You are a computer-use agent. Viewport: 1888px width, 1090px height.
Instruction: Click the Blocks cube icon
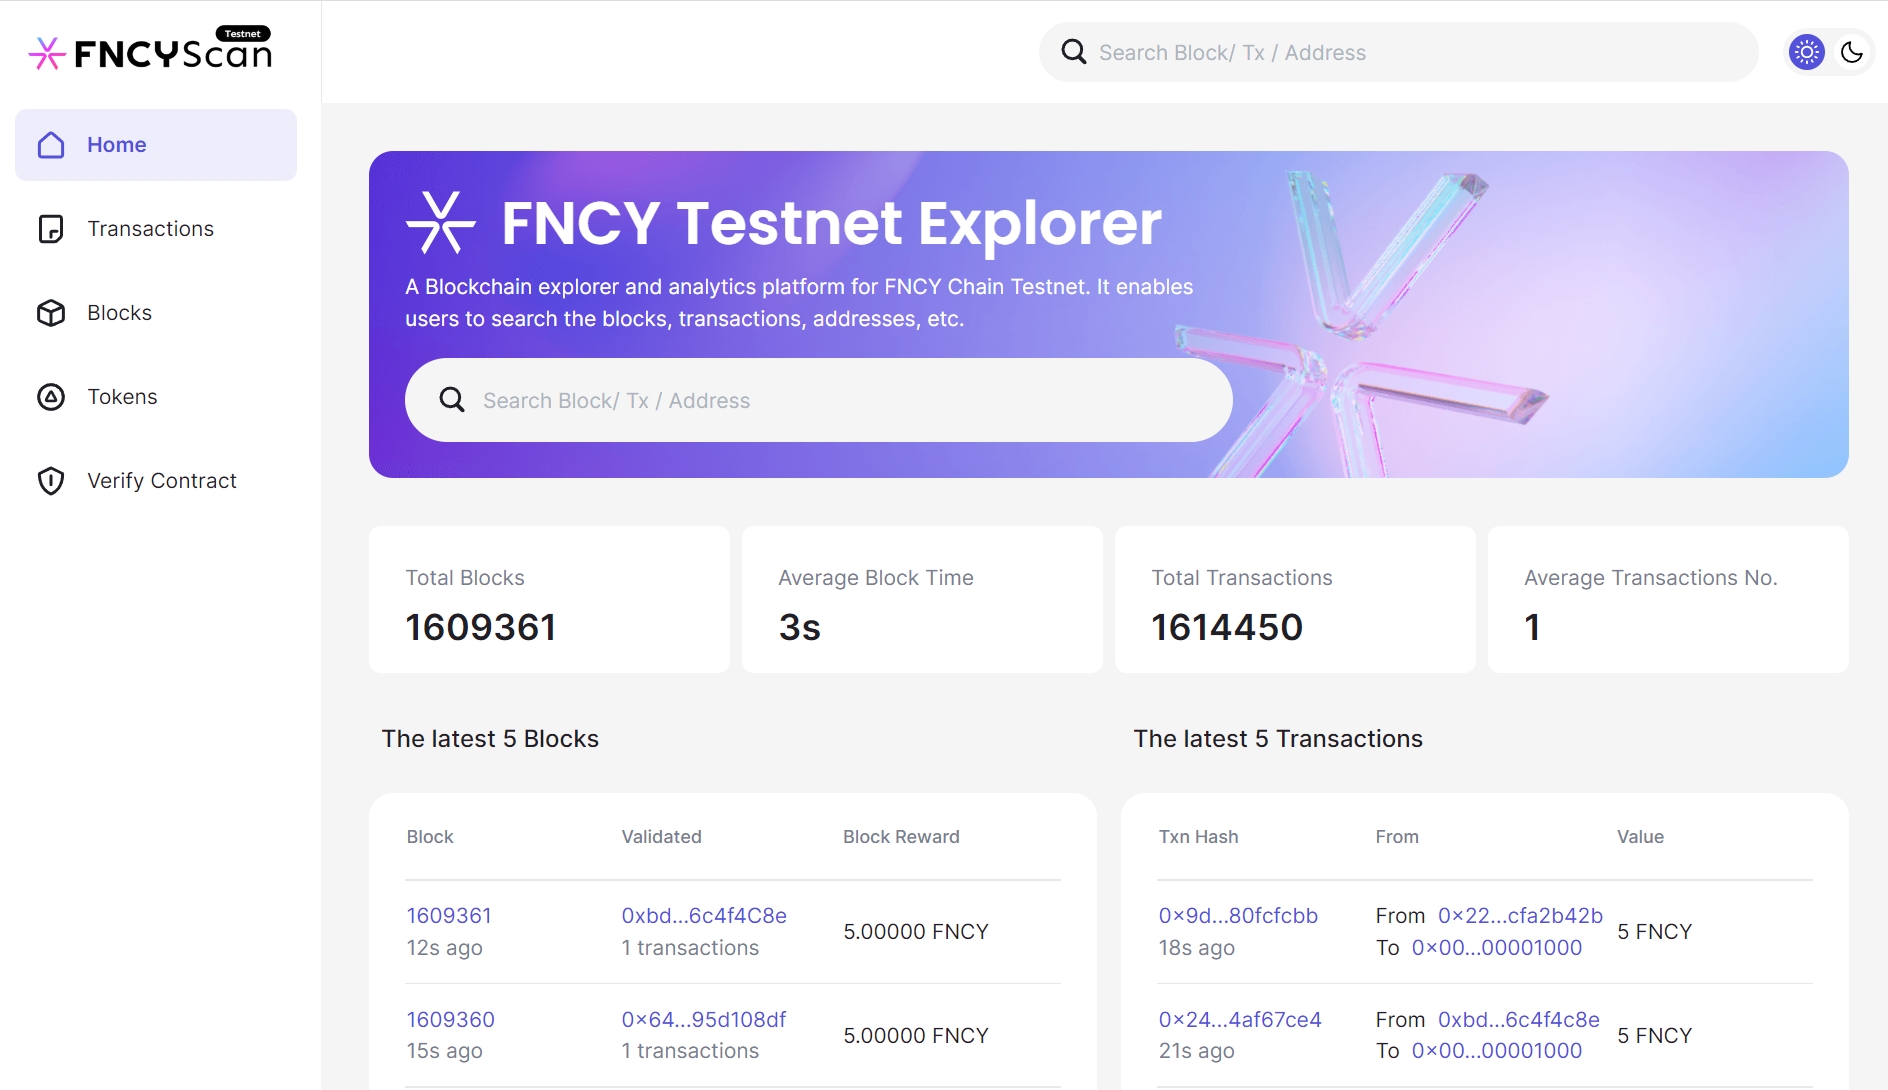(x=51, y=313)
